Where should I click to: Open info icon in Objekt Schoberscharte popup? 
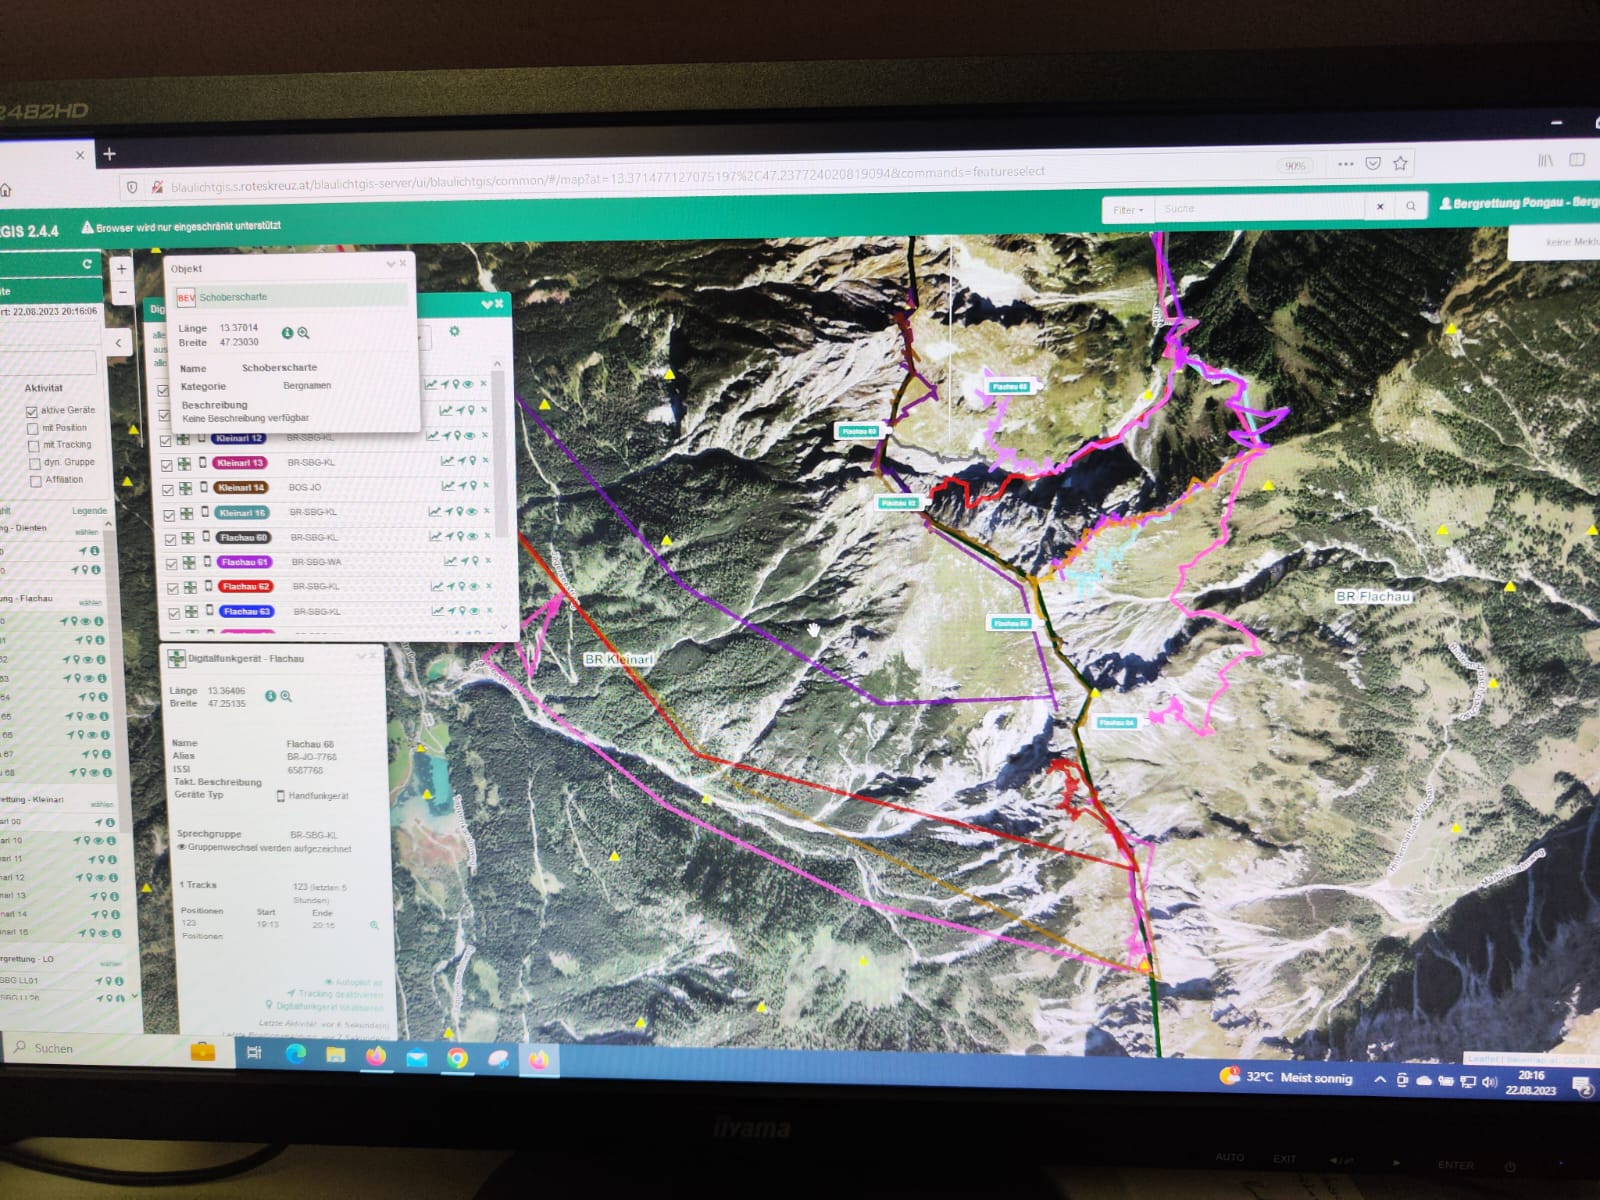[287, 333]
